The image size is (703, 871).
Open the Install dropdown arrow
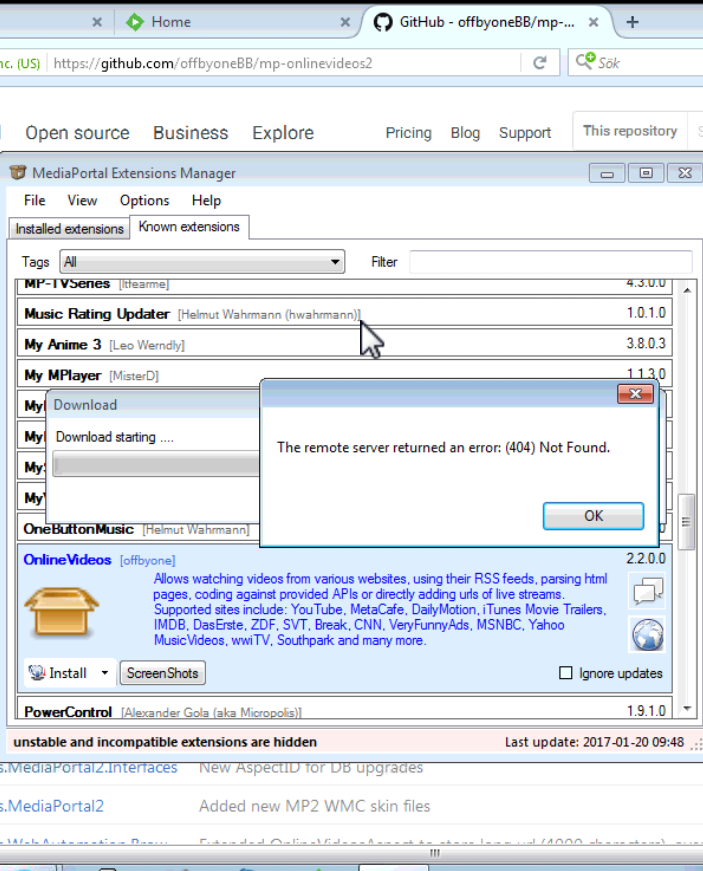pos(105,673)
